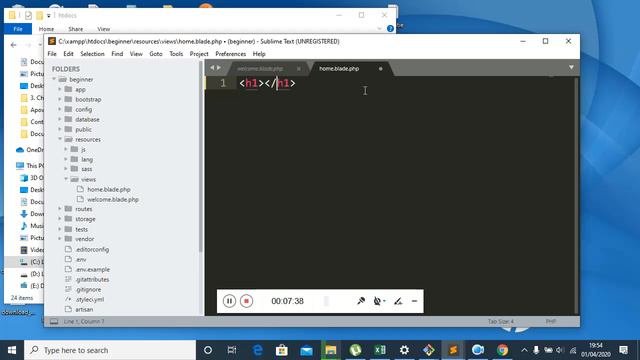
Task: Open Excel from the taskbar
Action: [x=380, y=350]
